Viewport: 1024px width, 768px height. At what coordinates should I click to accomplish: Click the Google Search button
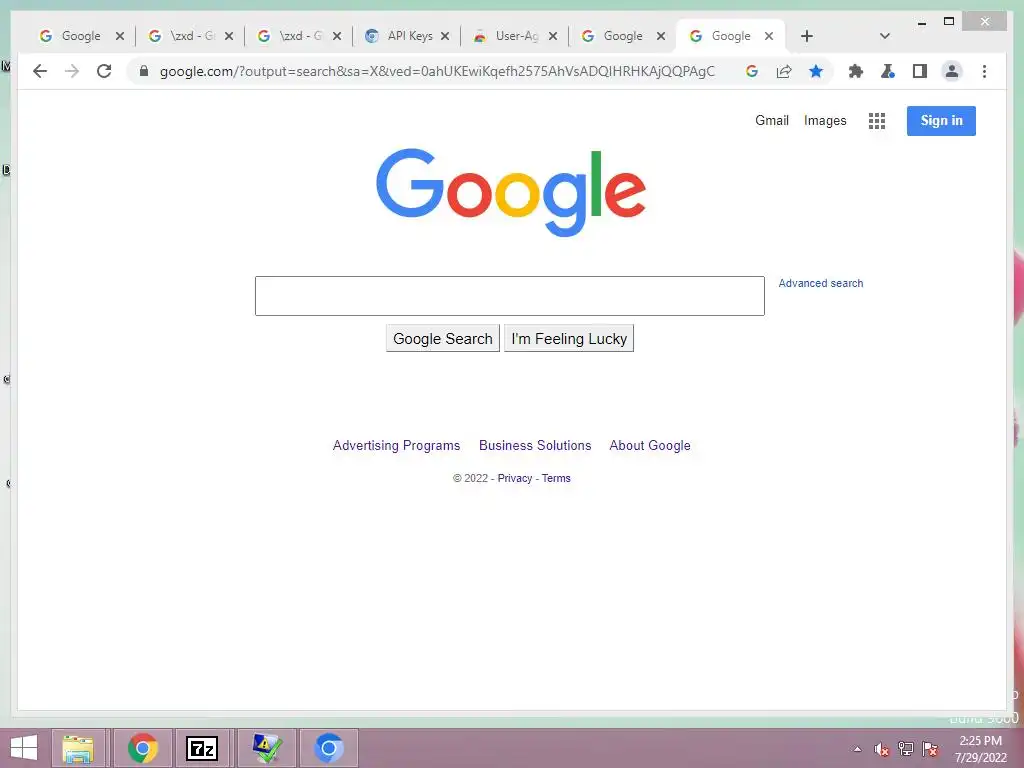[443, 338]
